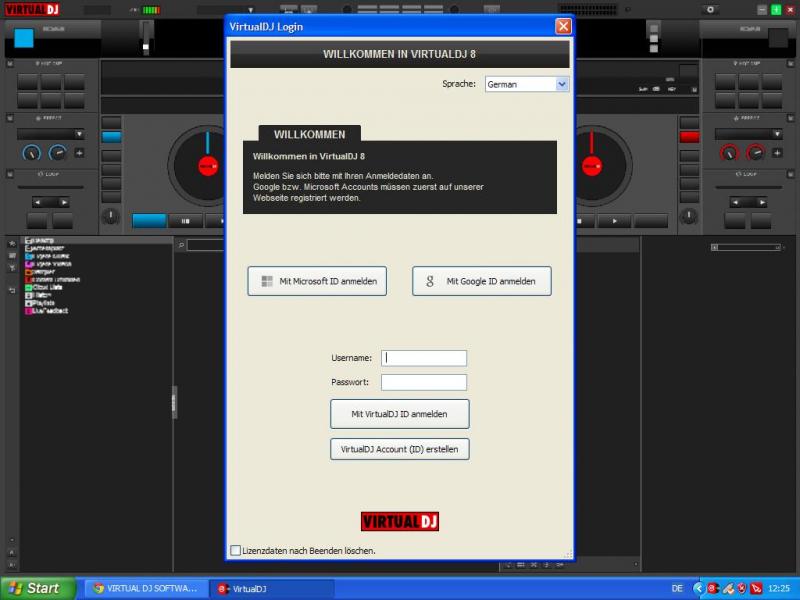800x600 pixels.
Task: Open the Sprache language dropdown
Action: [527, 84]
